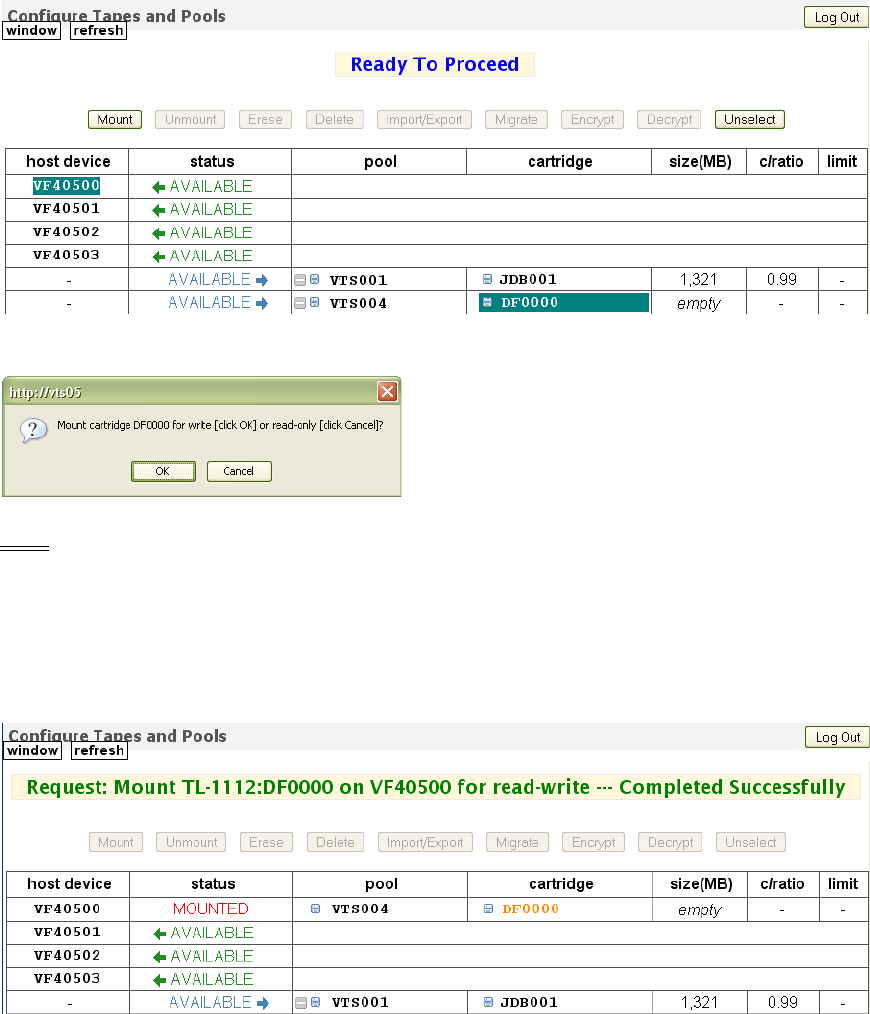Image resolution: width=870 pixels, height=1014 pixels.
Task: Click green arrow beside highlighted VF40500 status
Action: point(158,187)
